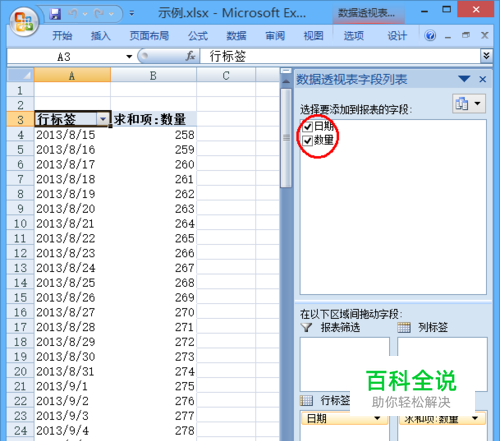Click the Select All corner button
This screenshot has height=441, width=500.
[x=20, y=75]
